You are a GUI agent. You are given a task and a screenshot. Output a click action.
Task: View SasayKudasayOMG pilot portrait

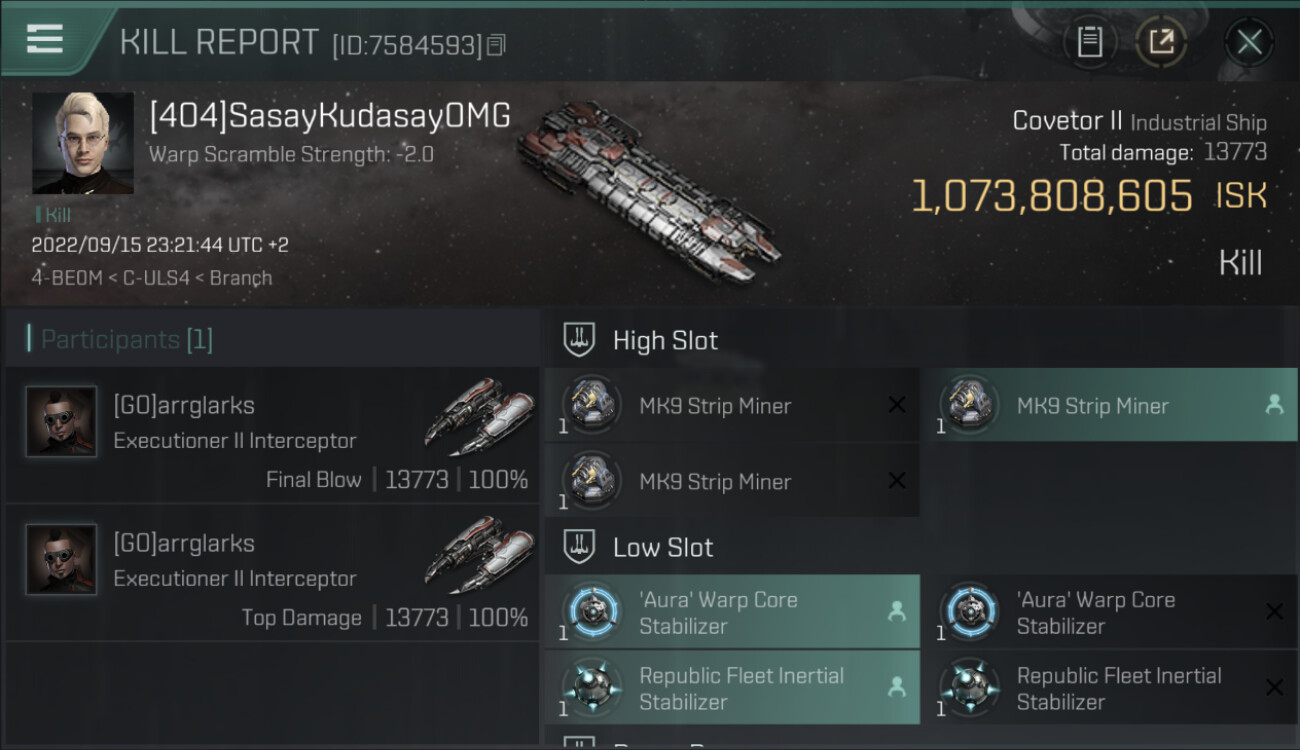tap(83, 143)
